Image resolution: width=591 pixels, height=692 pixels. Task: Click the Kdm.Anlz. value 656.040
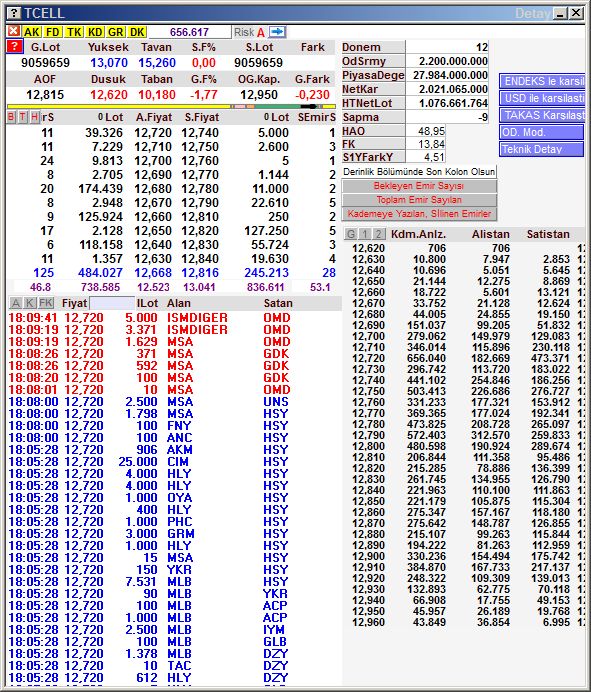426,358
